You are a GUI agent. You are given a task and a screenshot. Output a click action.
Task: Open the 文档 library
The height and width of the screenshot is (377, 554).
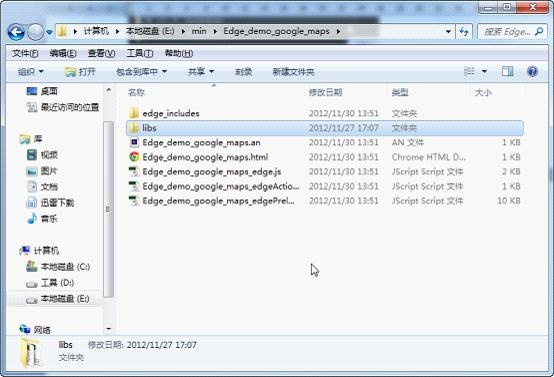click(x=49, y=187)
